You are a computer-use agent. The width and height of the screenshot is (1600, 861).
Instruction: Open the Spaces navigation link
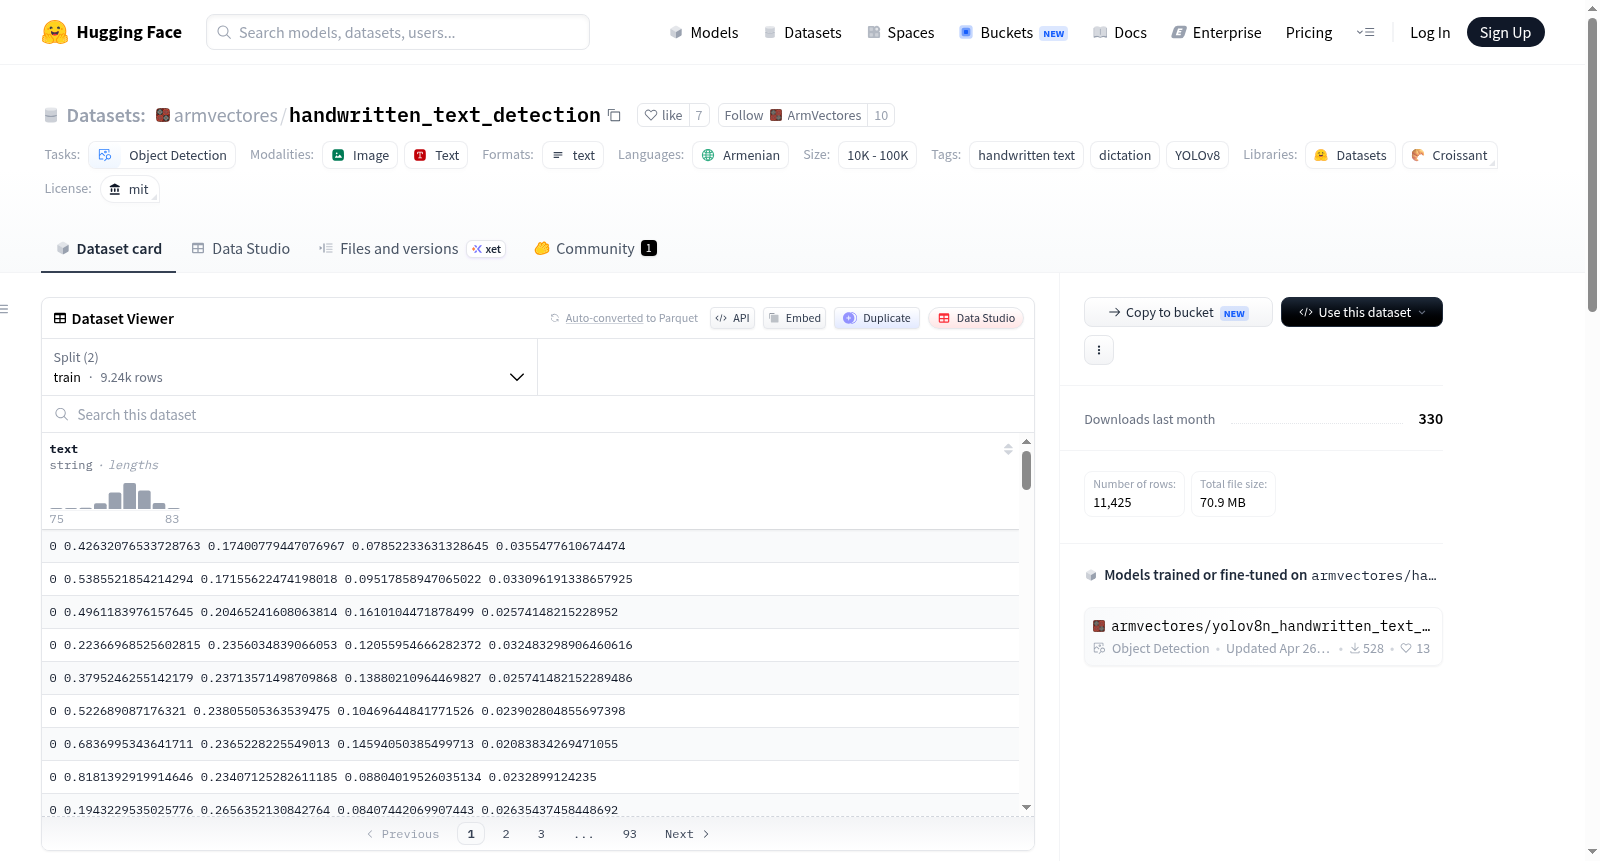[x=900, y=32]
